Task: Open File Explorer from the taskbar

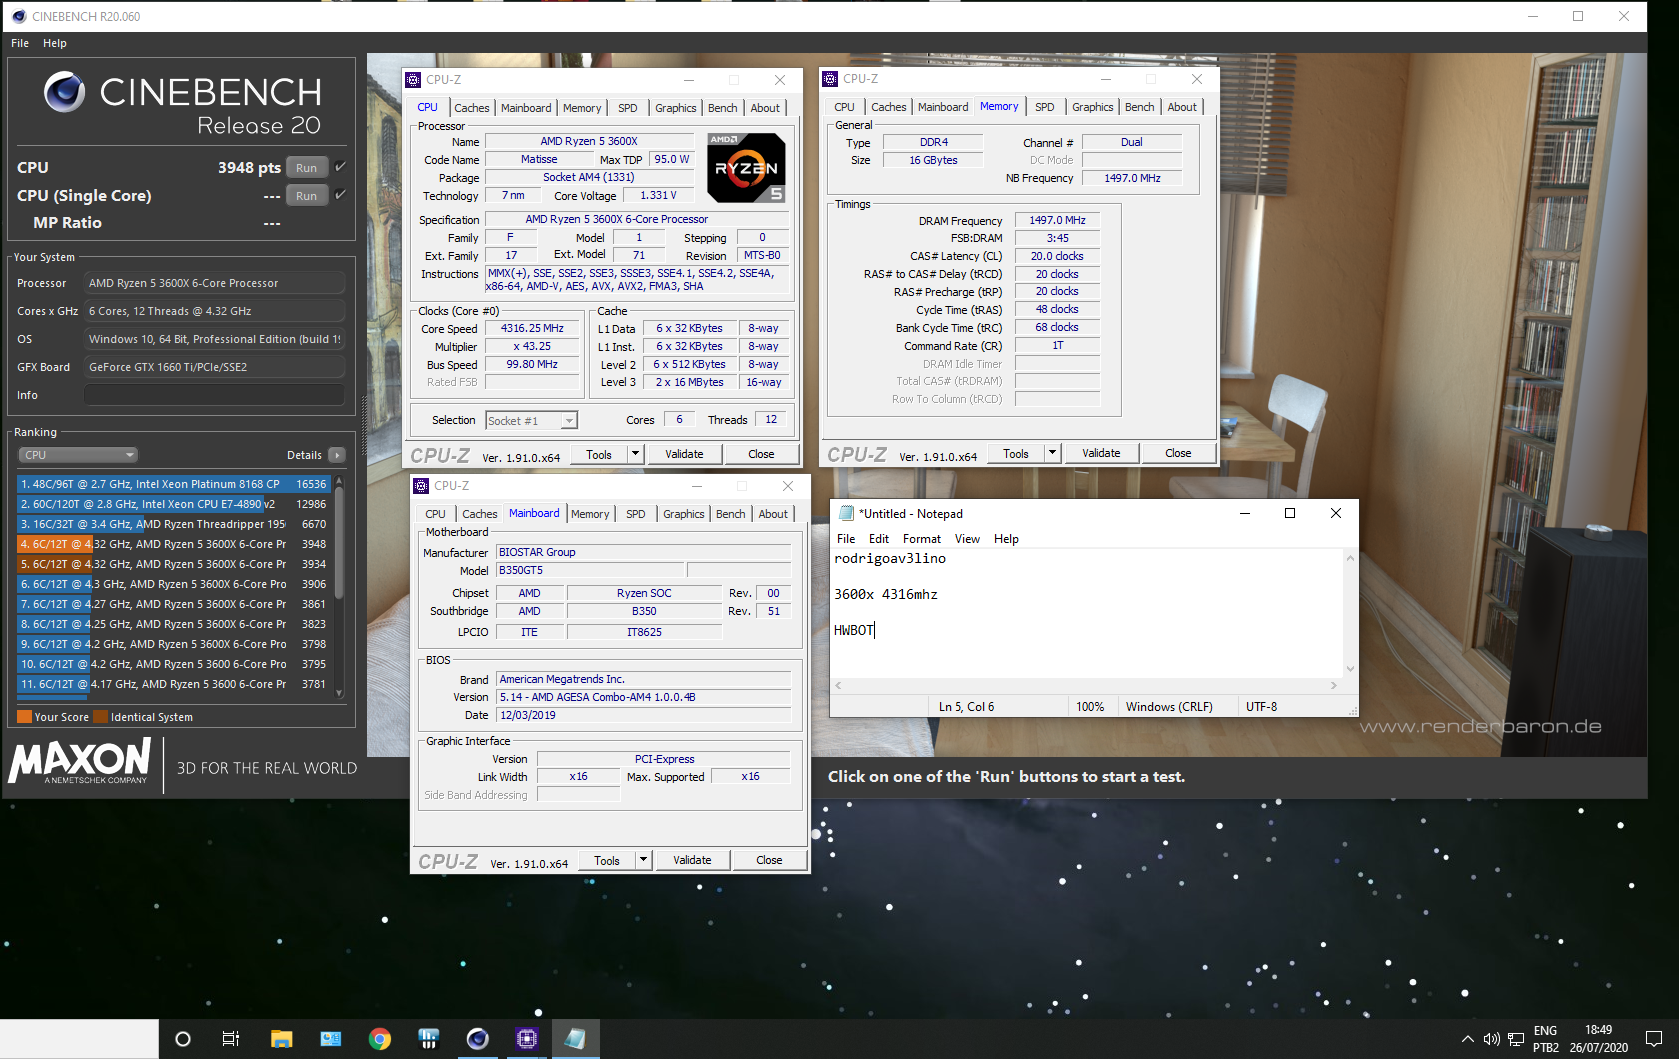Action: (x=281, y=1039)
